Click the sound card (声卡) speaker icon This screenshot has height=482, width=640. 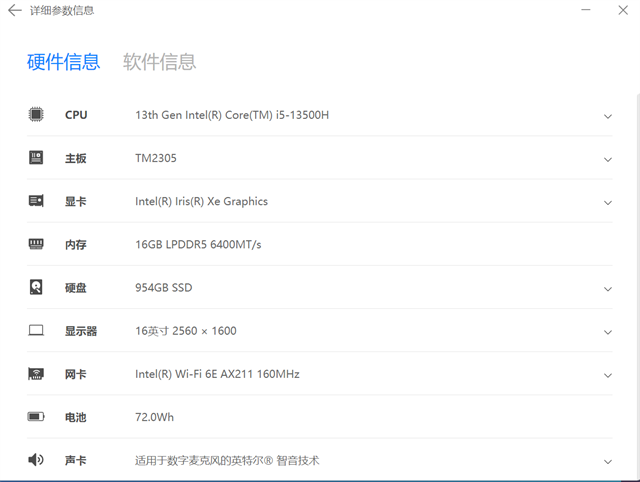[36, 460]
